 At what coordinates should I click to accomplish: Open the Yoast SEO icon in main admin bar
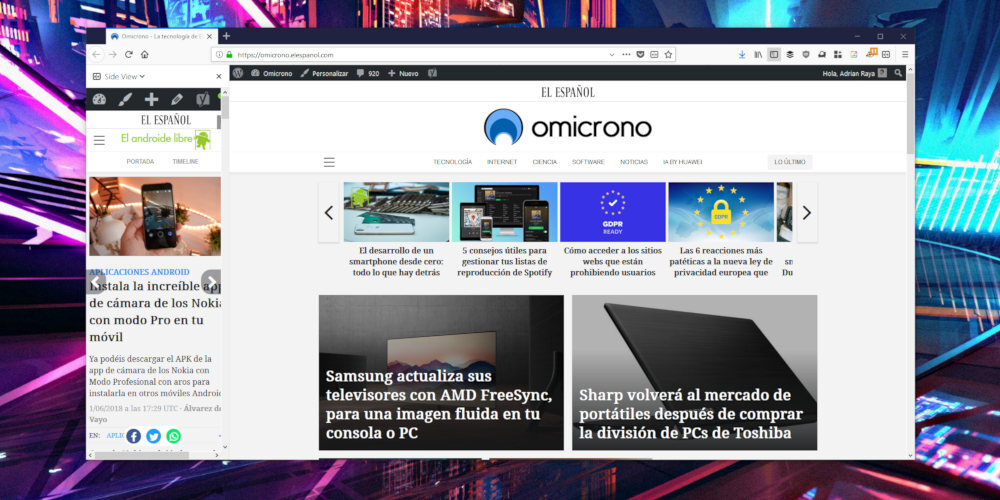pos(432,73)
